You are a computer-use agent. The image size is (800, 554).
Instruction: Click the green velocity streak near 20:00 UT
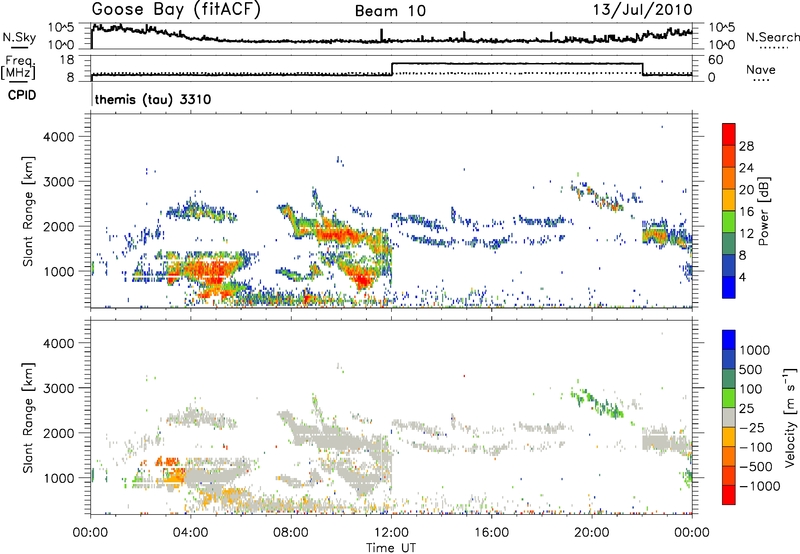[598, 401]
